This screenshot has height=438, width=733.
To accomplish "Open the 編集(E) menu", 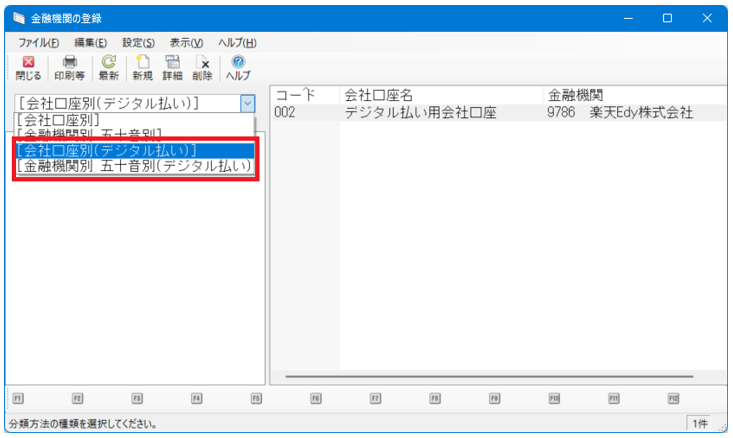I will pyautogui.click(x=91, y=43).
